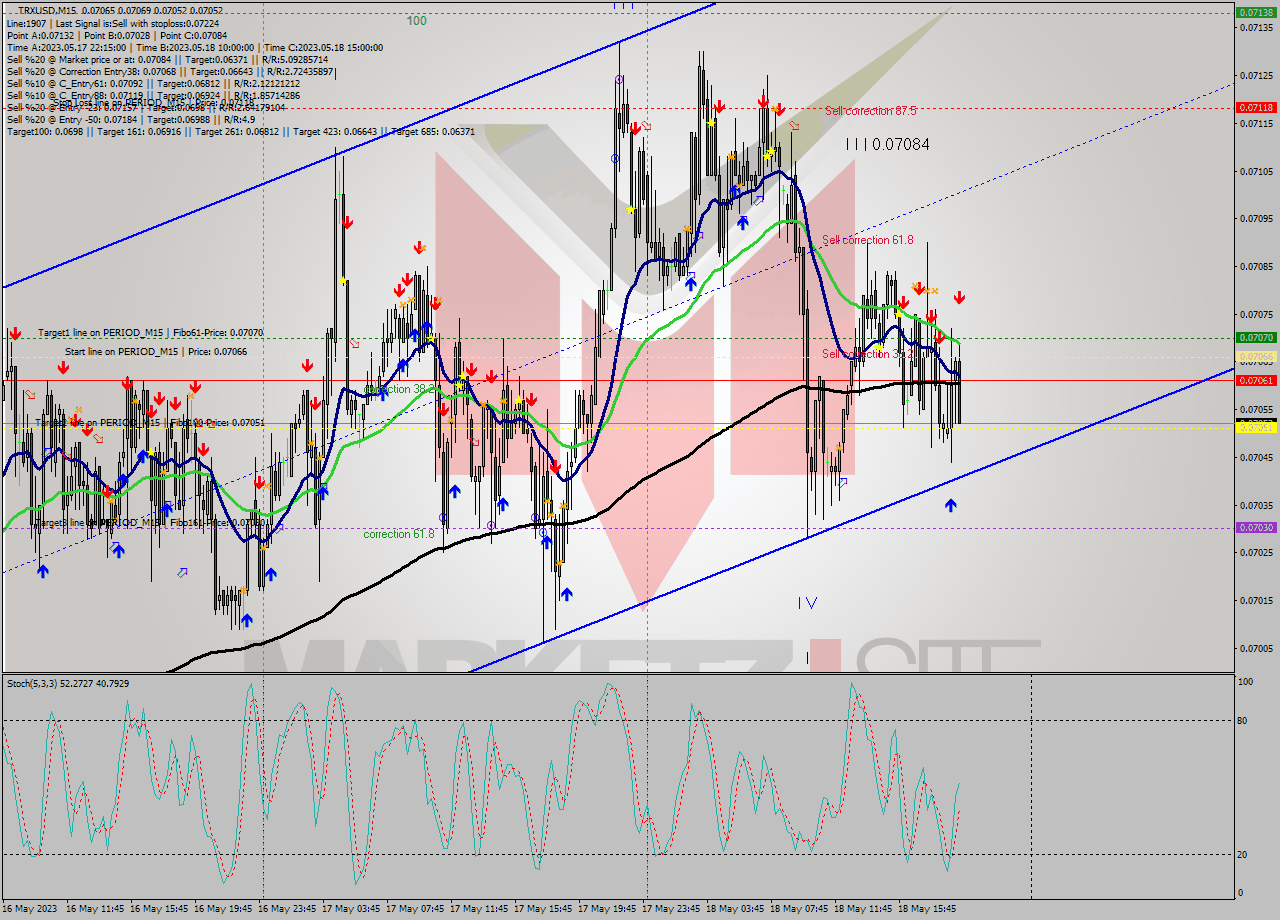
Task: Click the 'Stoch(5,3,3) 52.2727 40.7929' indicator label
Action: click(x=68, y=683)
